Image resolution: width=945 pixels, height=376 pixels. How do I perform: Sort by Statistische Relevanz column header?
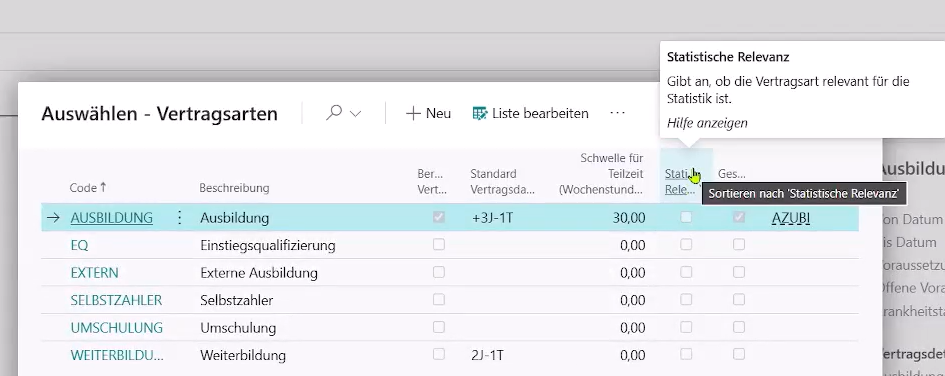[x=680, y=181]
